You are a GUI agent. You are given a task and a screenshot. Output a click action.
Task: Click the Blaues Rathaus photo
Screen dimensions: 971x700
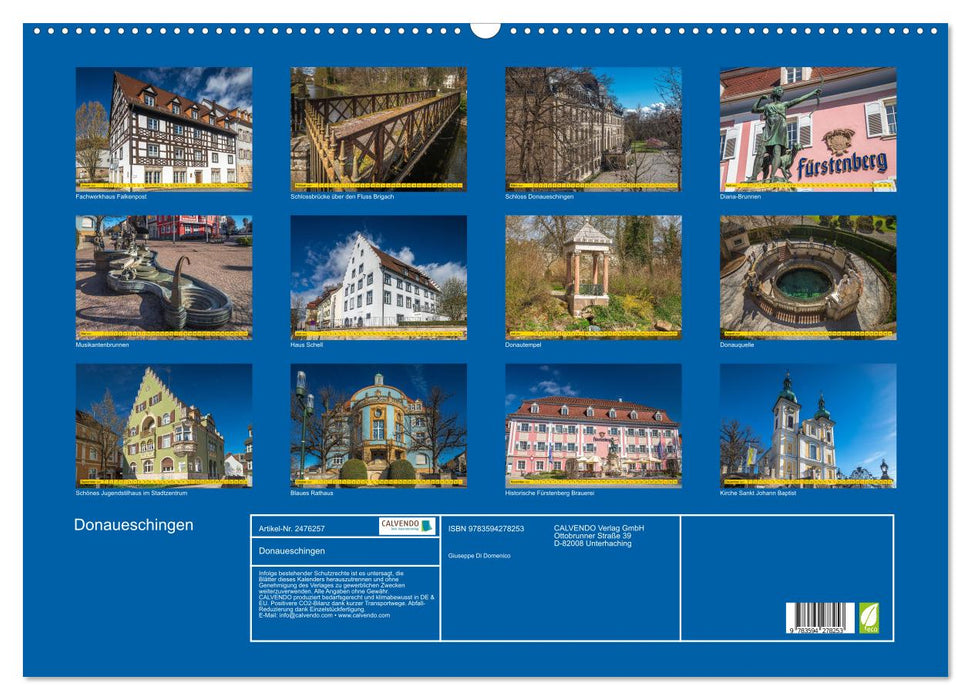click(378, 426)
